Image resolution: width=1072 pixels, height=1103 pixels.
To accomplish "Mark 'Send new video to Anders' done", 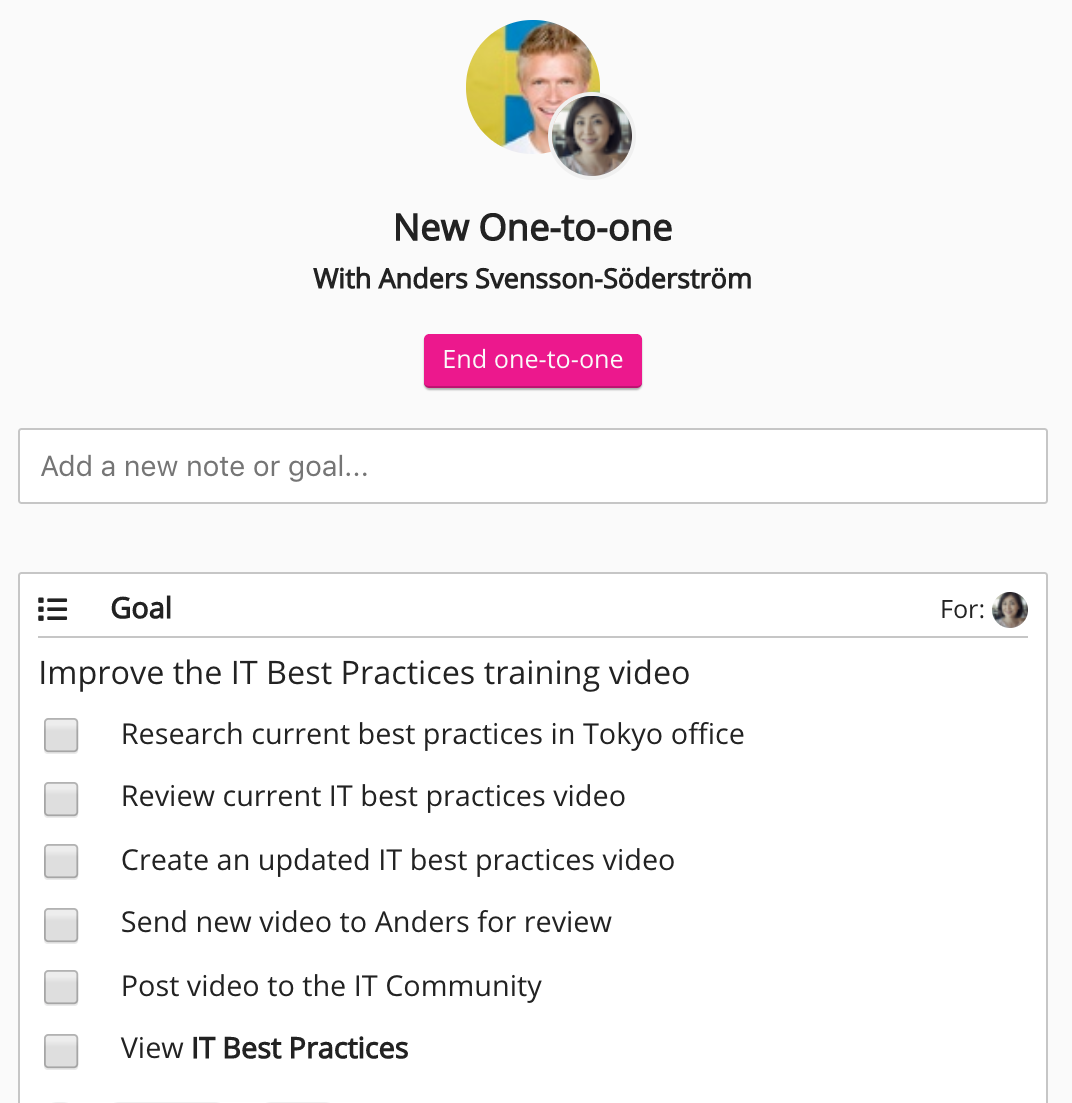I will (61, 924).
